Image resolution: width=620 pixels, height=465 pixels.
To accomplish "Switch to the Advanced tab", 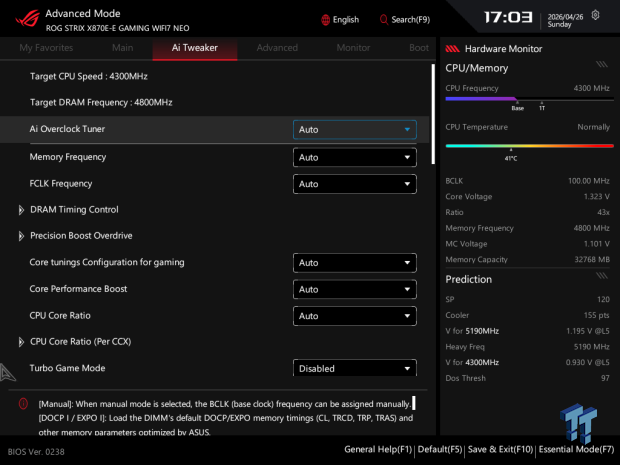I will click(x=277, y=48).
